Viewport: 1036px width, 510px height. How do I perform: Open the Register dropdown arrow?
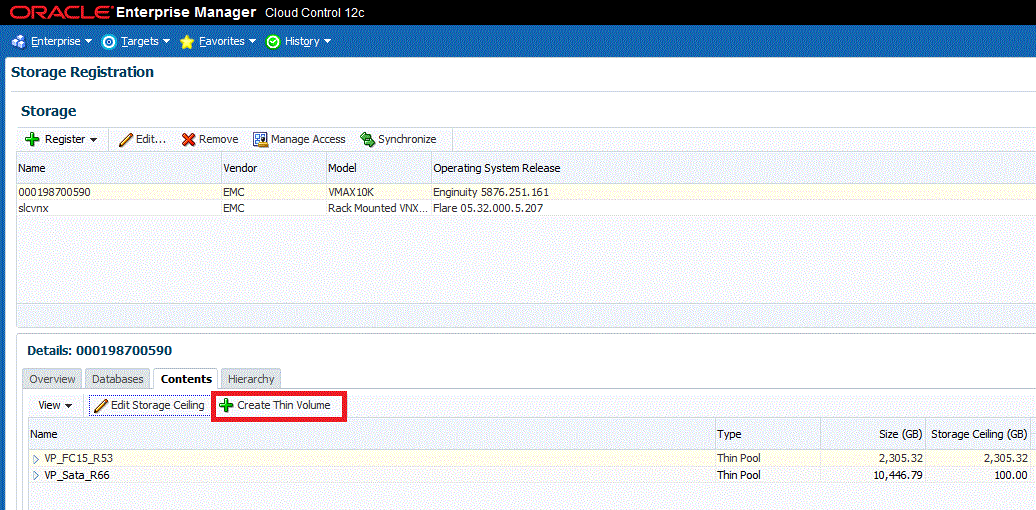[93, 140]
